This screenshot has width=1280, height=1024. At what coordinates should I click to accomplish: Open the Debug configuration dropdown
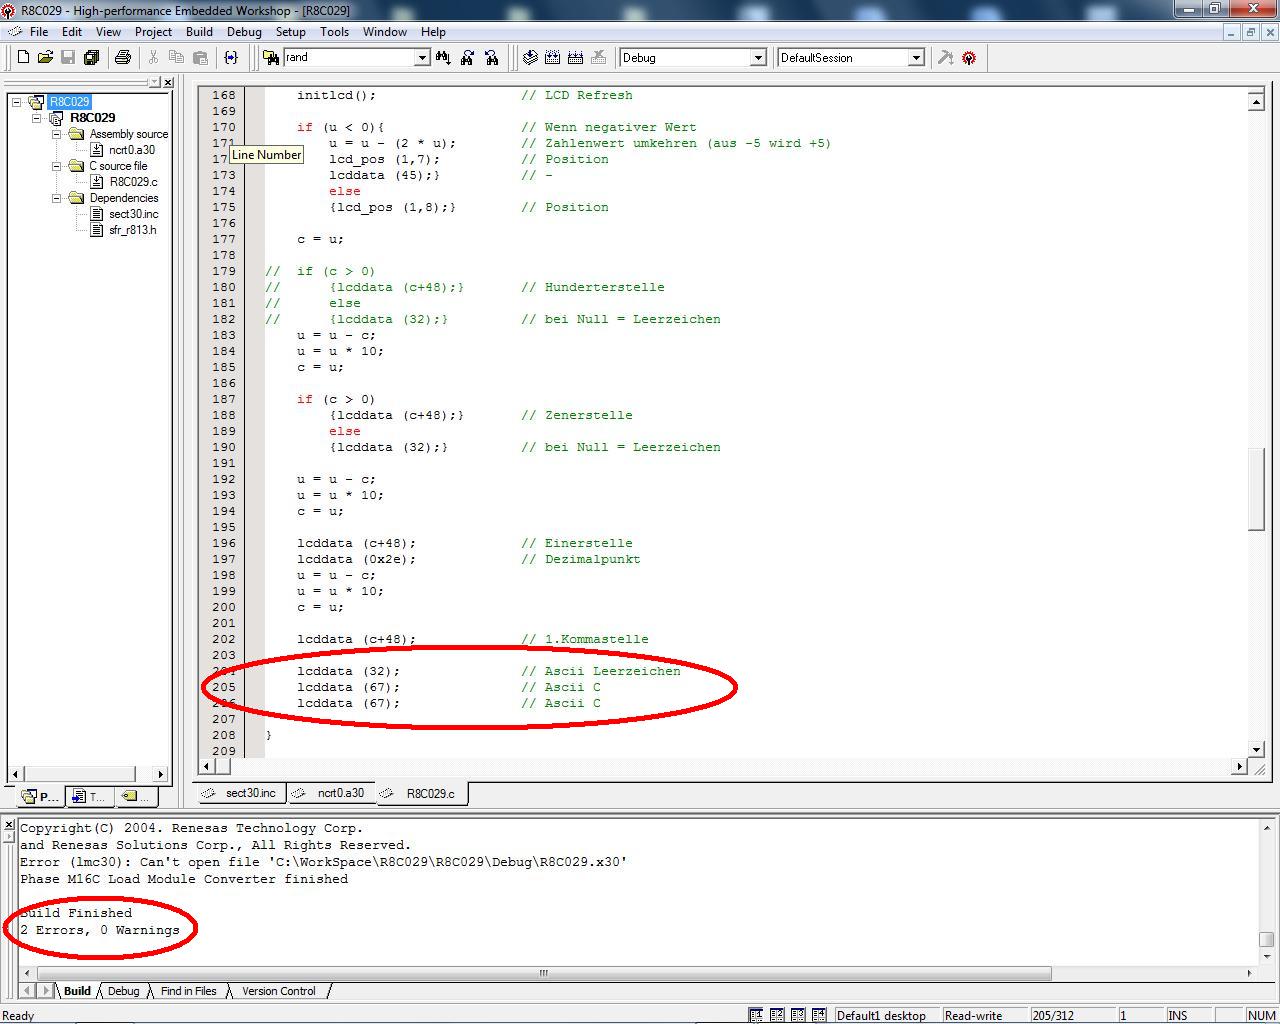pyautogui.click(x=758, y=58)
